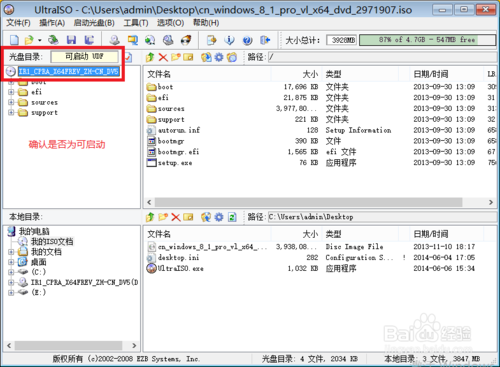Click the 3928MB total size field
Viewport: 500px width, 367px height.
(x=341, y=40)
